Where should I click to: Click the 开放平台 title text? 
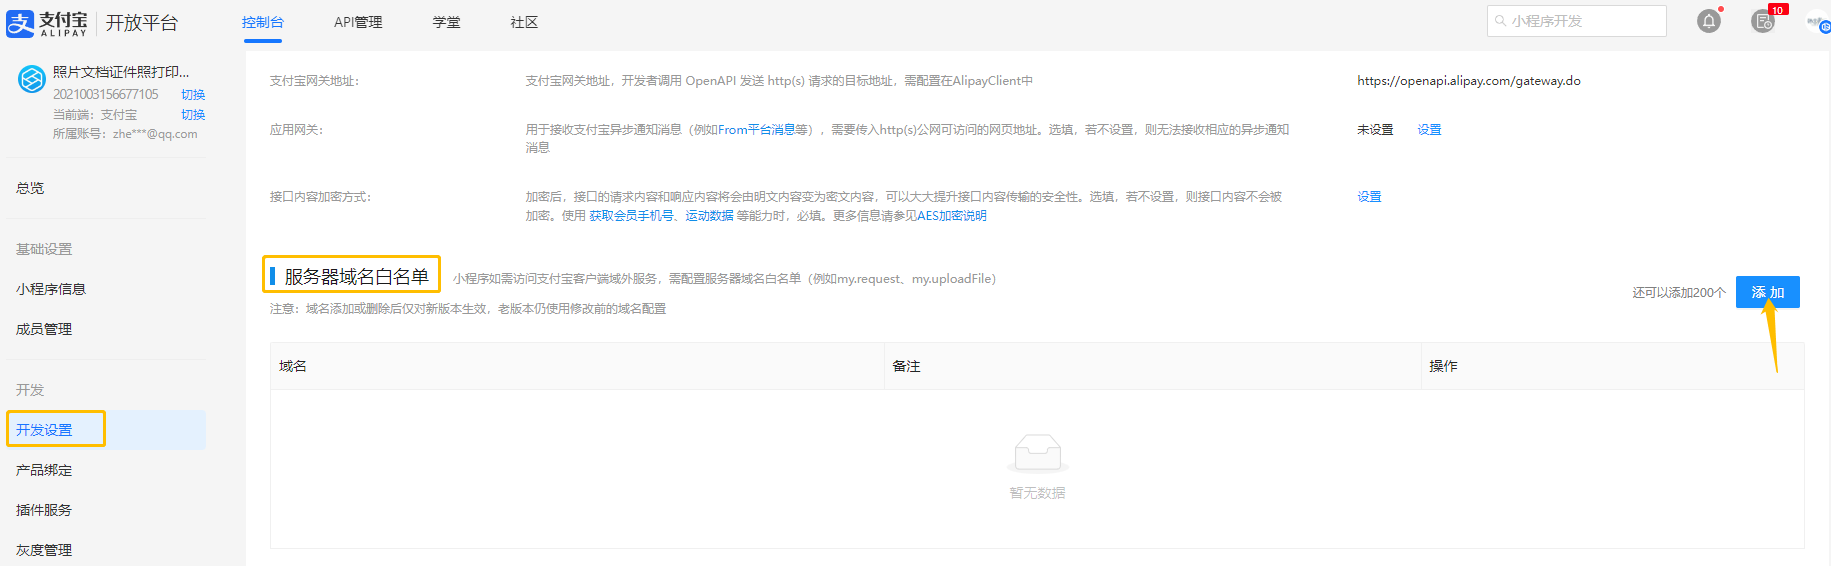pos(142,23)
